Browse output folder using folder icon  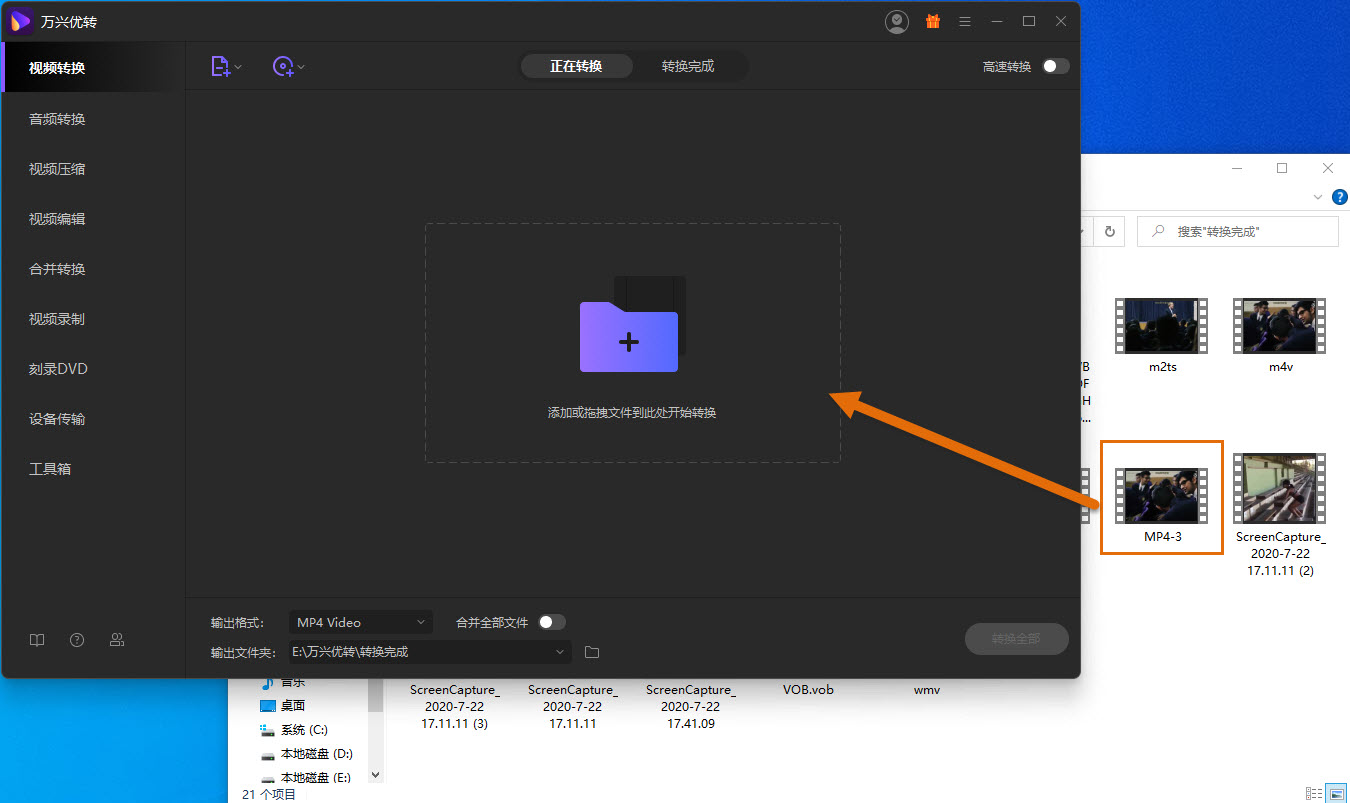point(592,652)
